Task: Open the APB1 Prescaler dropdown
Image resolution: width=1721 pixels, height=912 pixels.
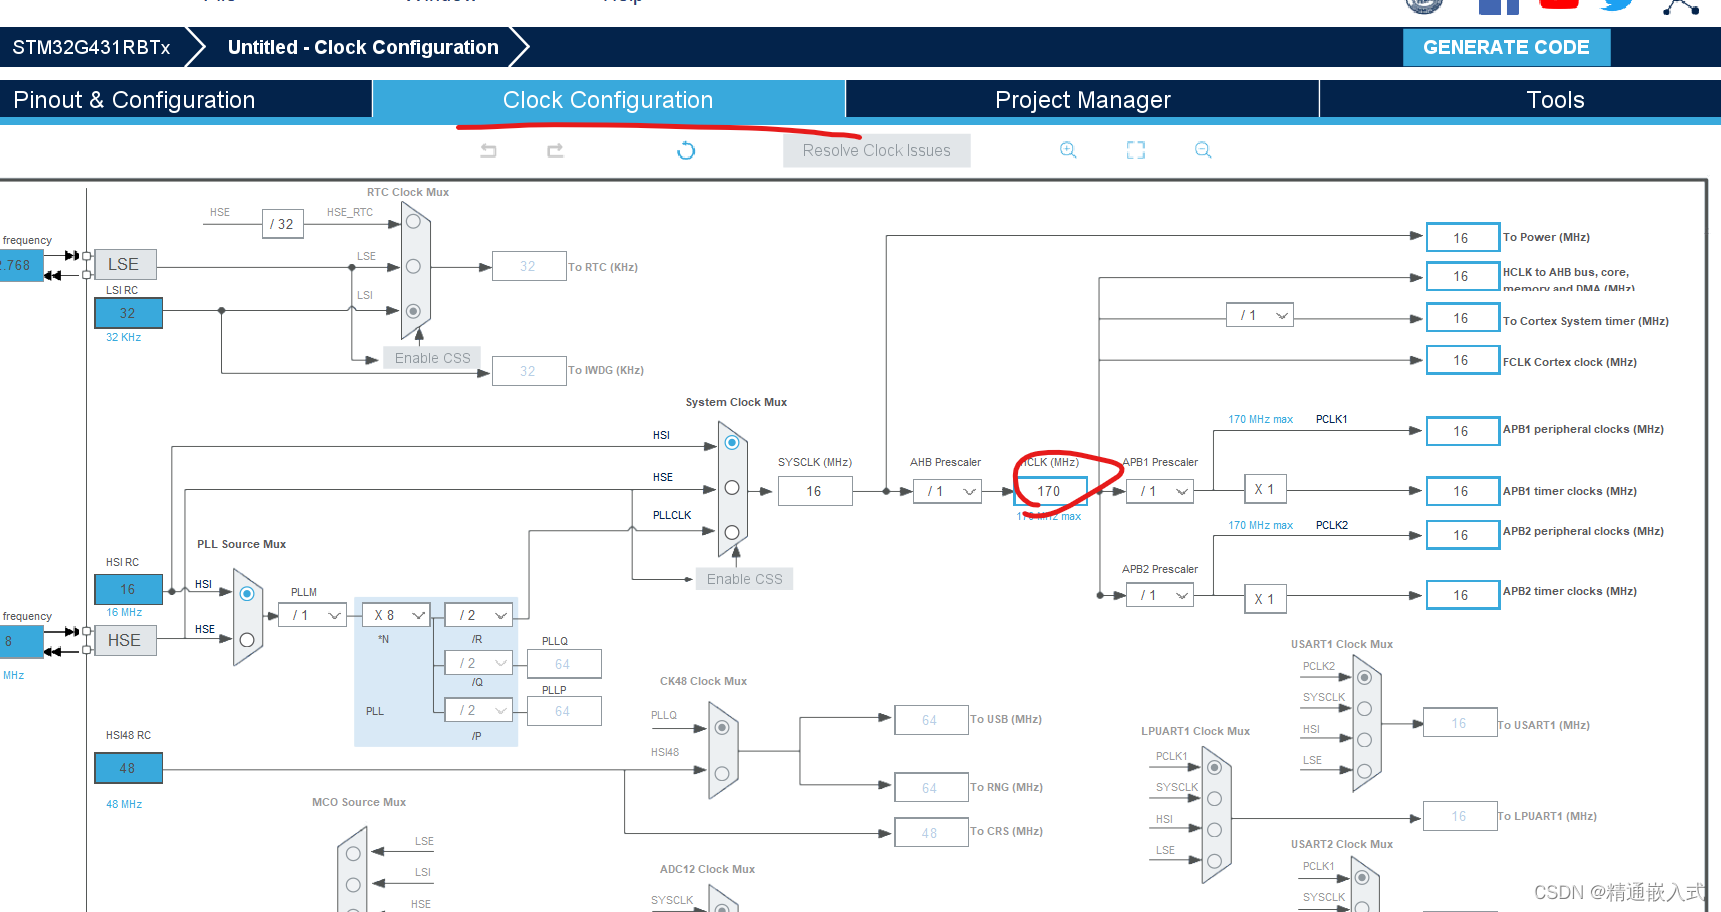Action: click(1160, 491)
